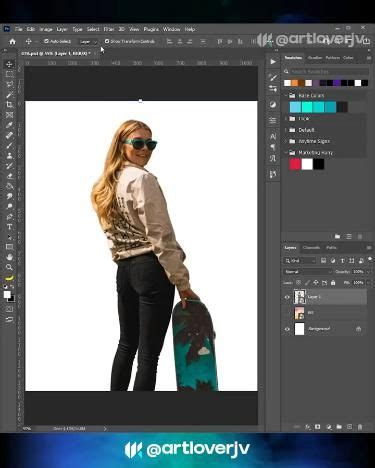Viewport: 375px width, 468px height.
Task: Toggle pixel layer filter in Layers panel
Action: point(323,261)
